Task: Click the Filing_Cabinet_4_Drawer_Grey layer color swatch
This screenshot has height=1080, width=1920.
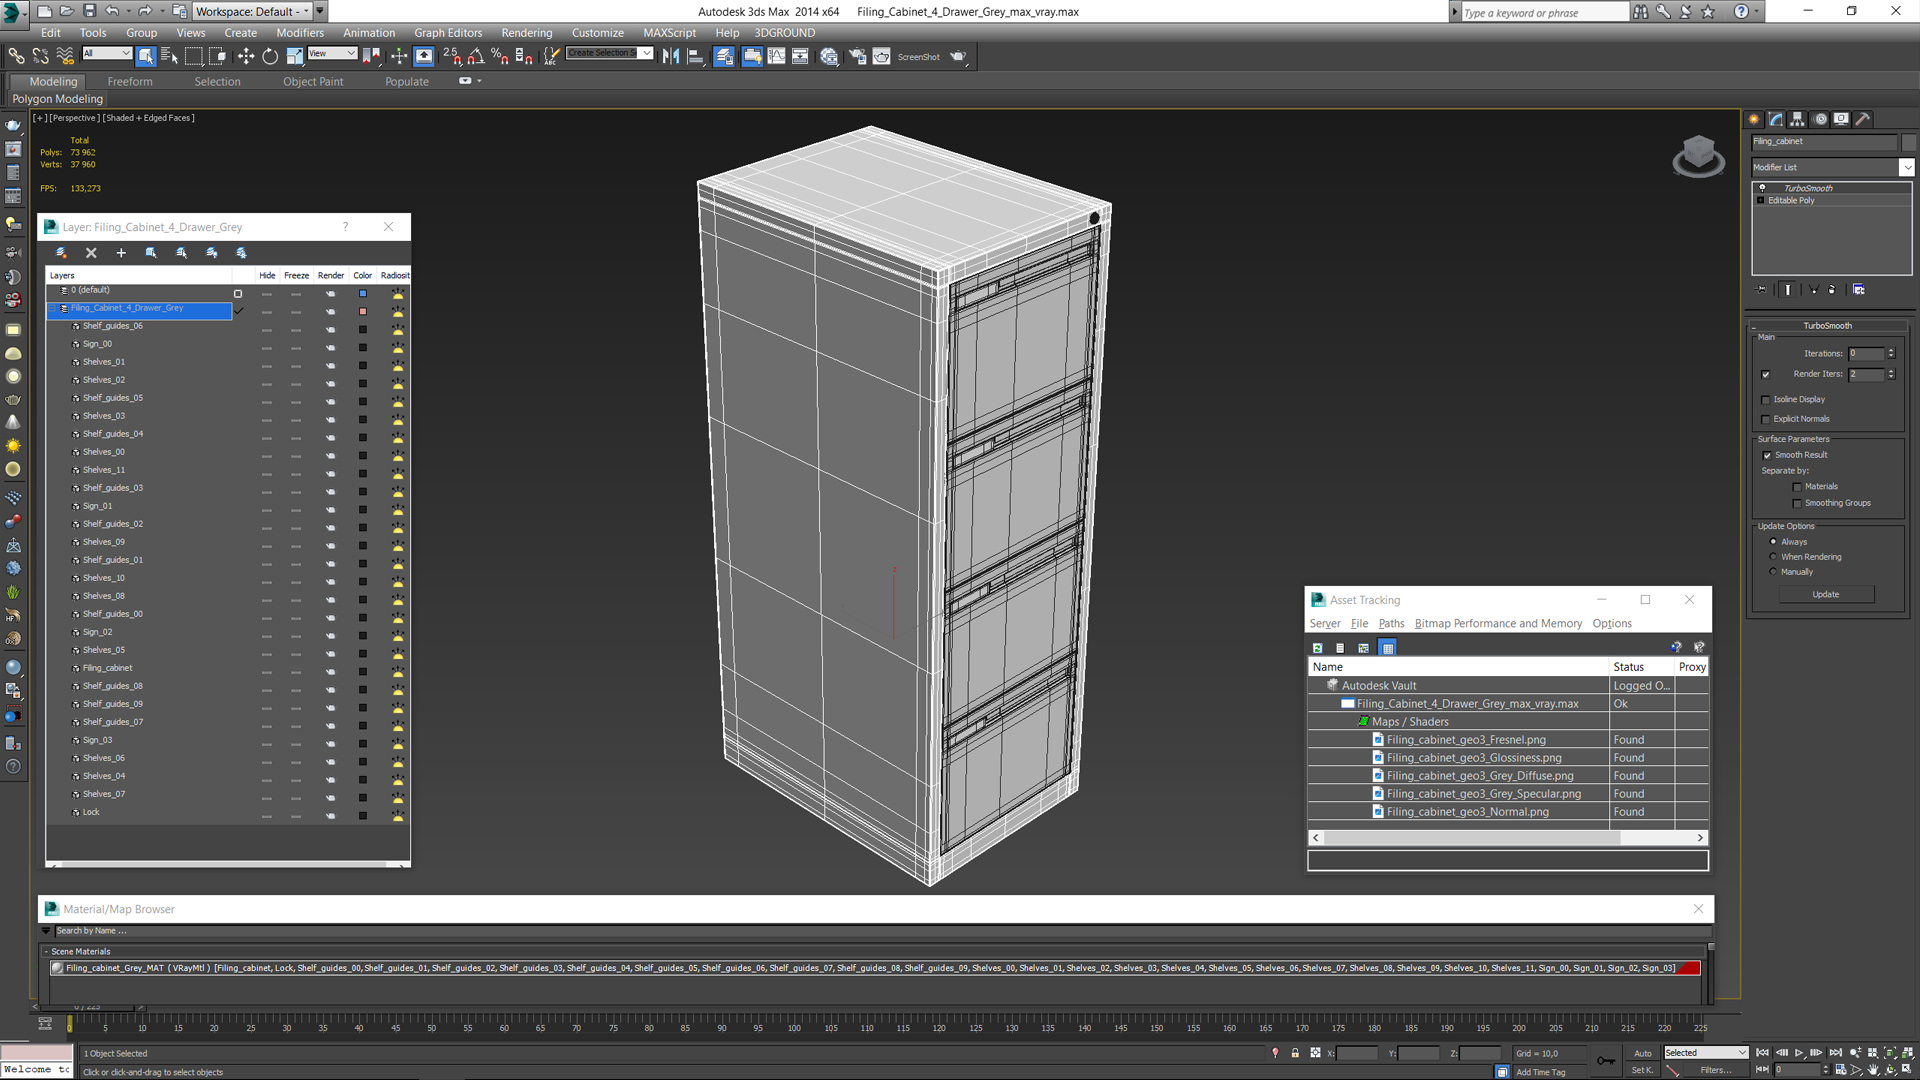Action: [363, 311]
